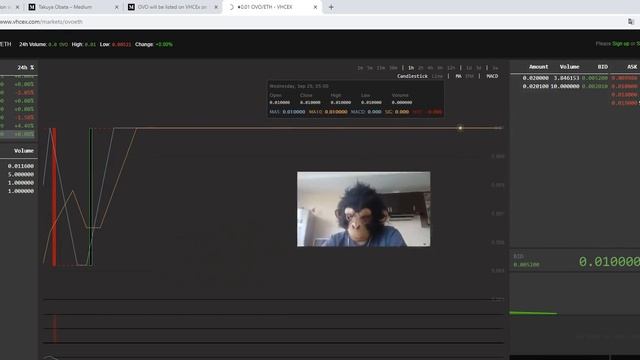The image size is (640, 360).
Task: Select the 30m chart timeframe
Action: click(x=393, y=68)
